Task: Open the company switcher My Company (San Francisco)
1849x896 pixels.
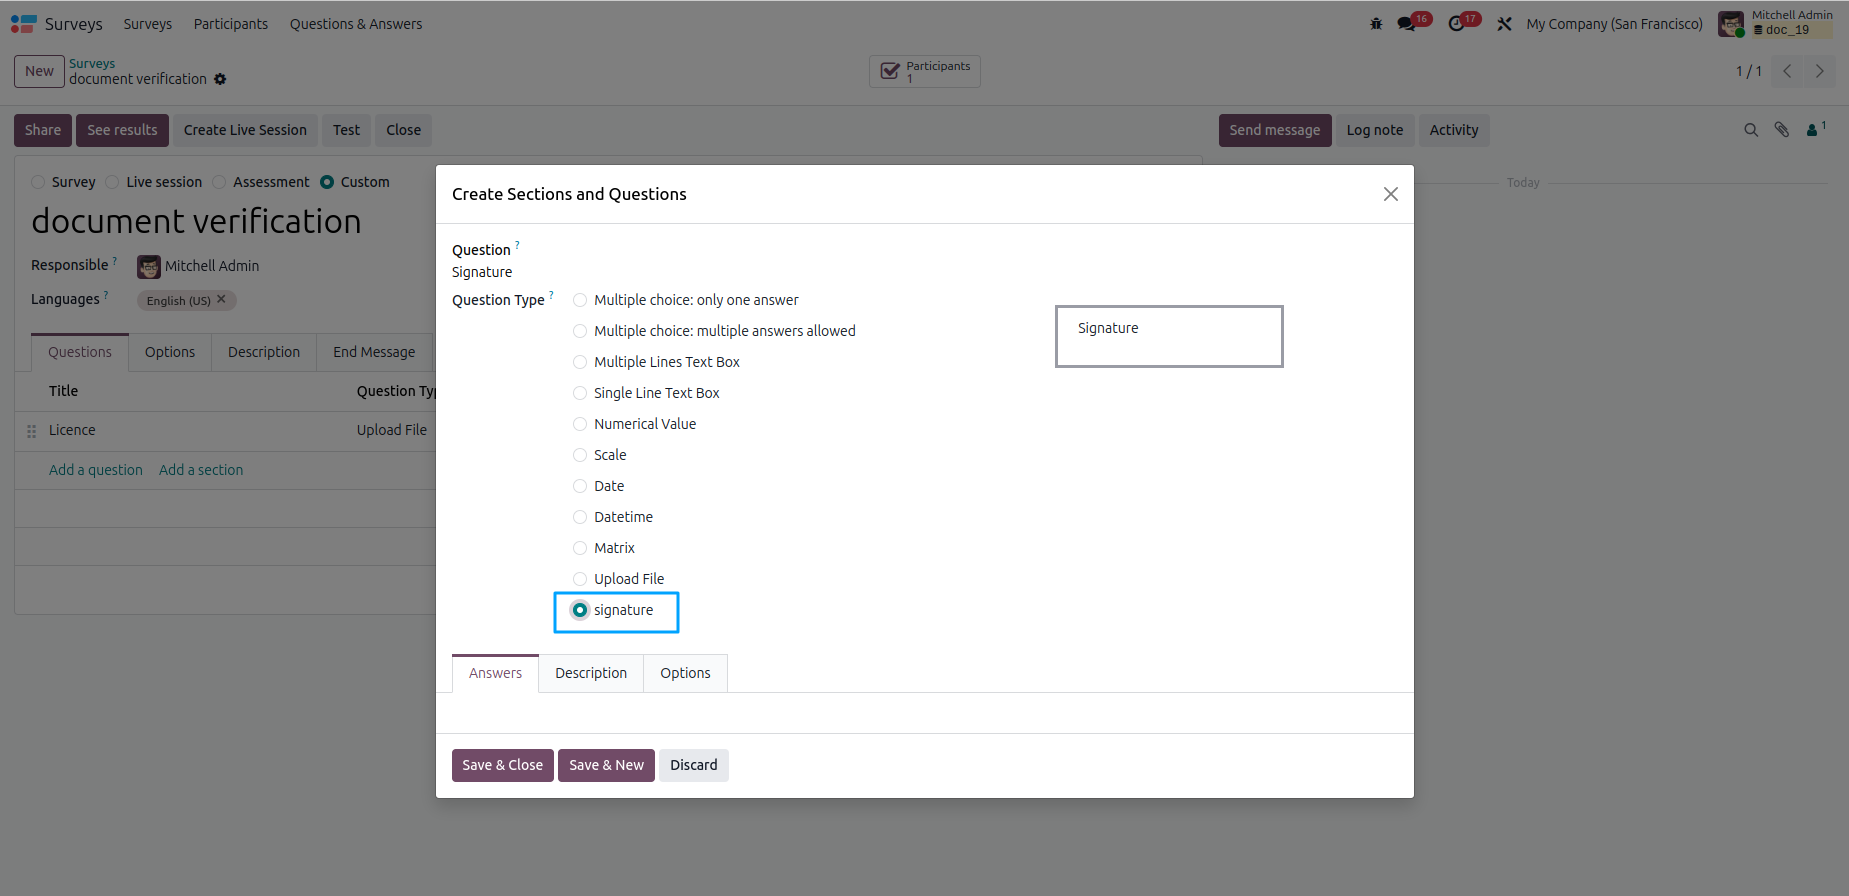Action: click(1614, 24)
